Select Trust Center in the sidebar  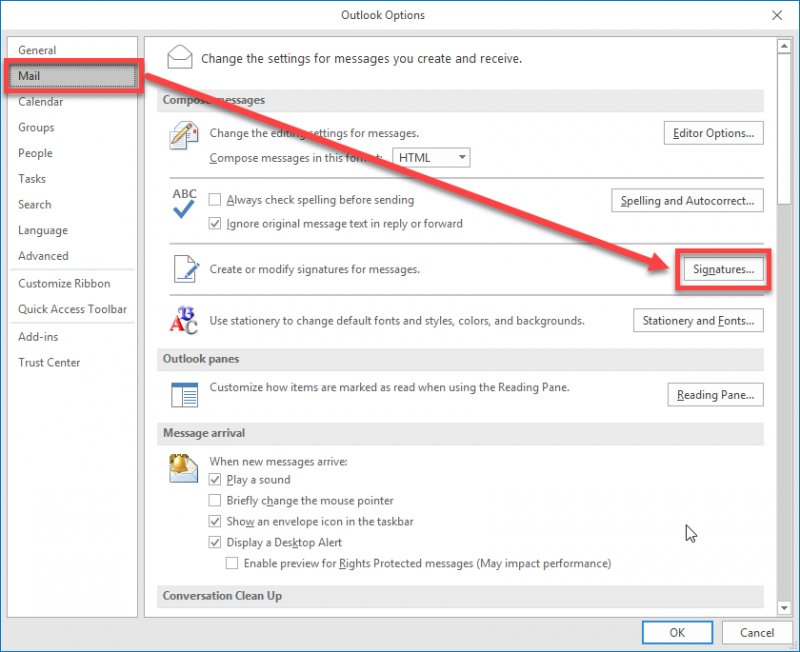pos(49,362)
